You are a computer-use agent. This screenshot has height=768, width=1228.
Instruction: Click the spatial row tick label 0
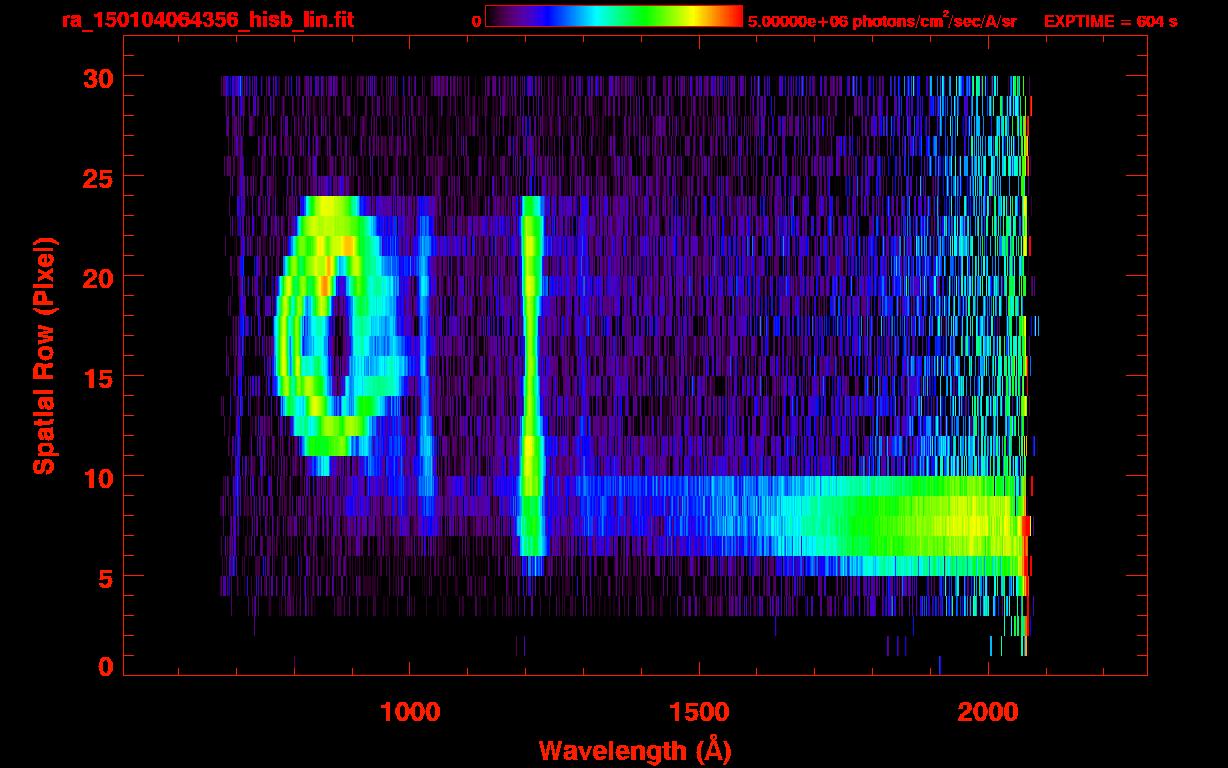click(105, 667)
